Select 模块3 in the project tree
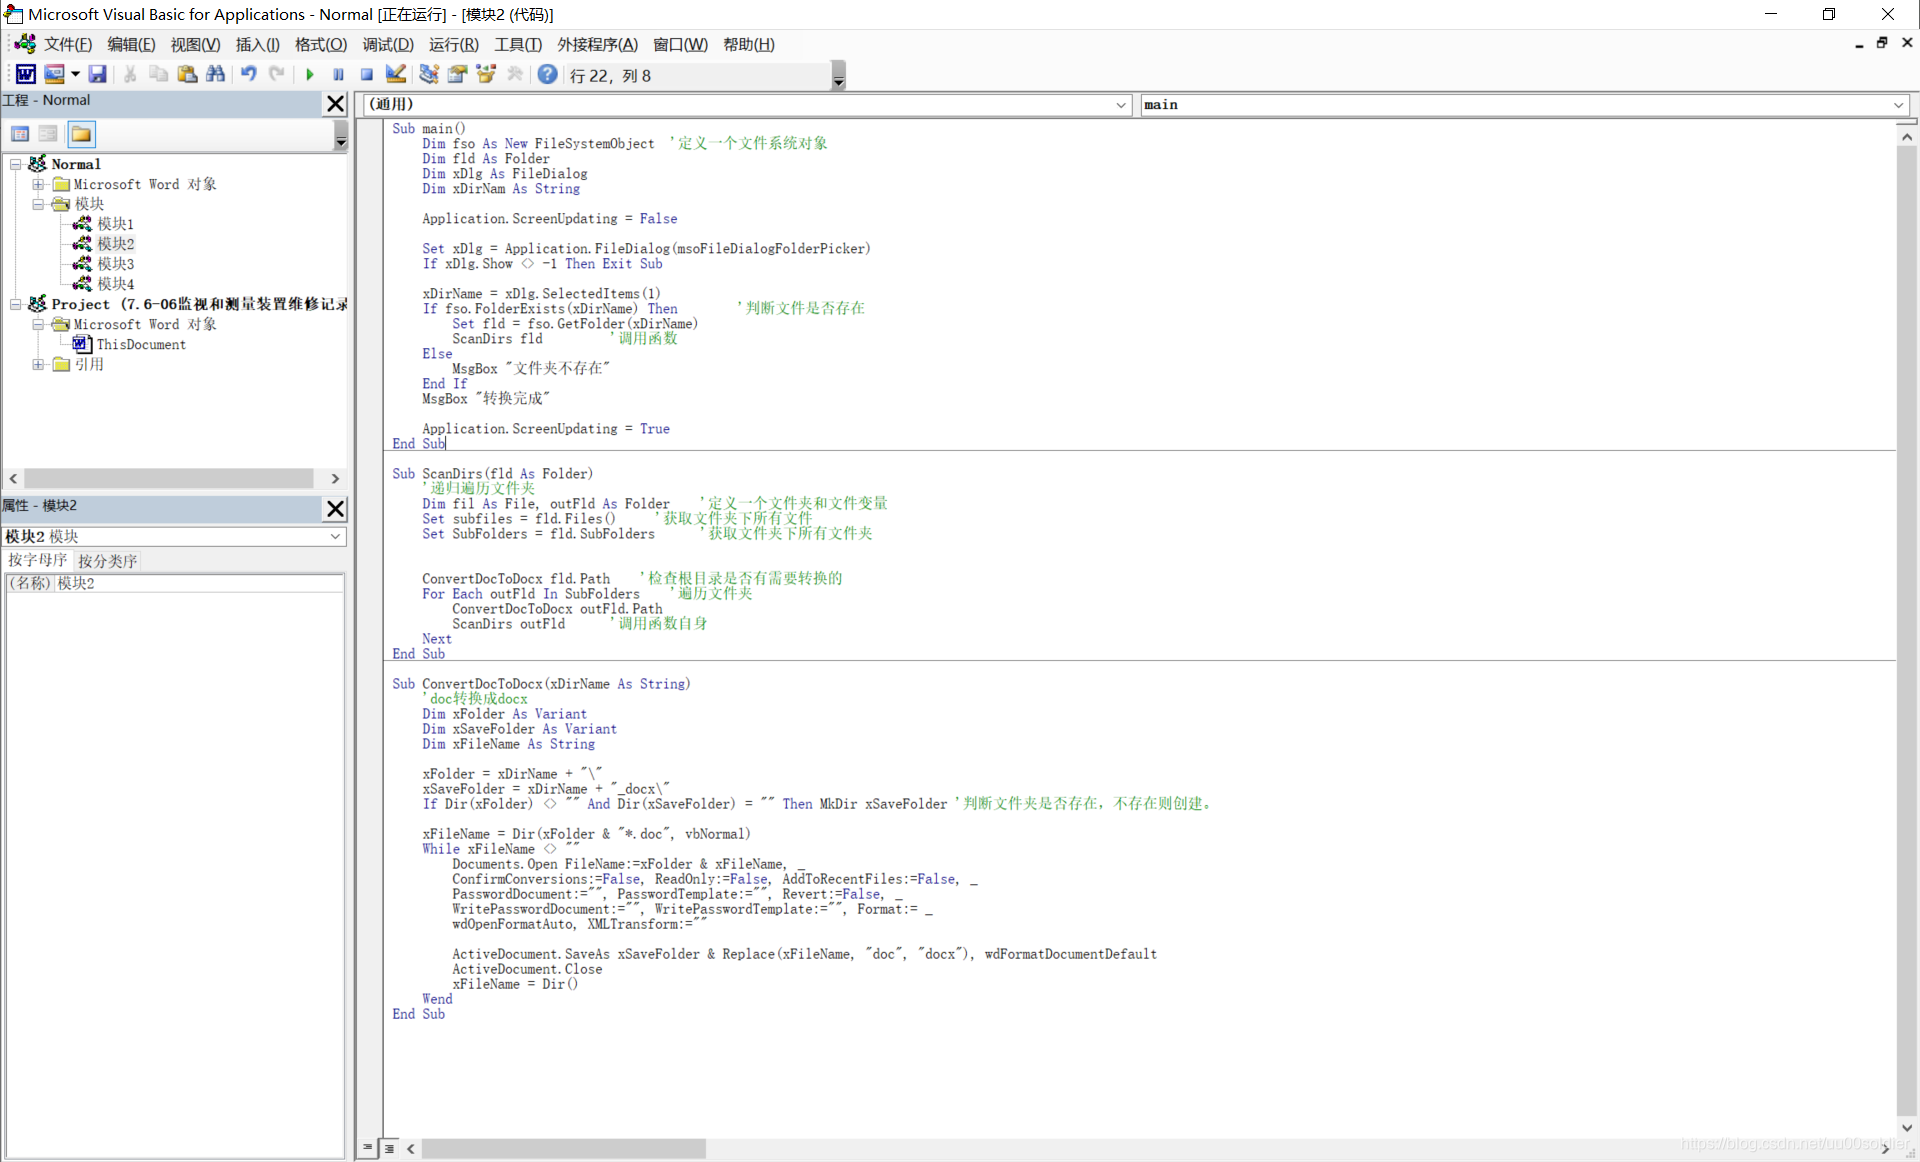Viewport: 1920px width, 1162px height. (115, 264)
